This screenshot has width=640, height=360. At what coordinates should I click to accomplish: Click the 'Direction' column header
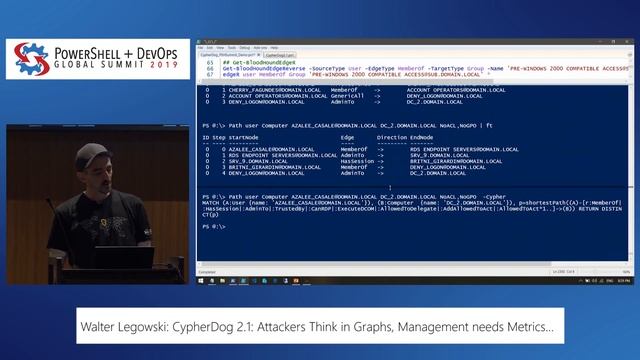pos(392,138)
